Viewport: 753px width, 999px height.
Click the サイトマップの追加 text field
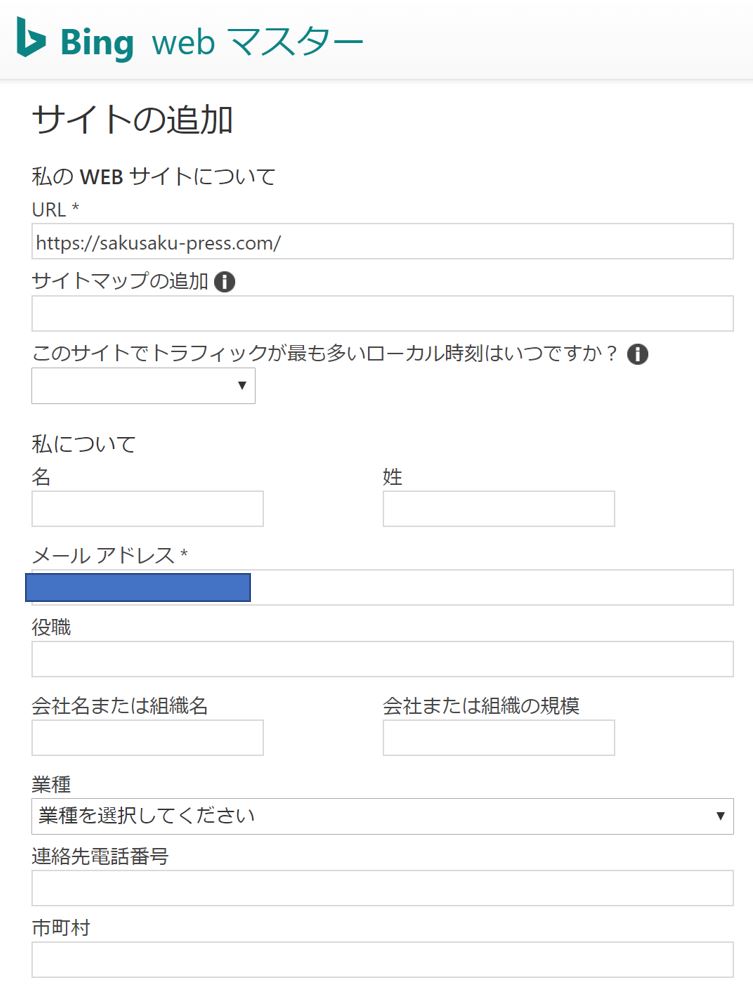[x=382, y=314]
